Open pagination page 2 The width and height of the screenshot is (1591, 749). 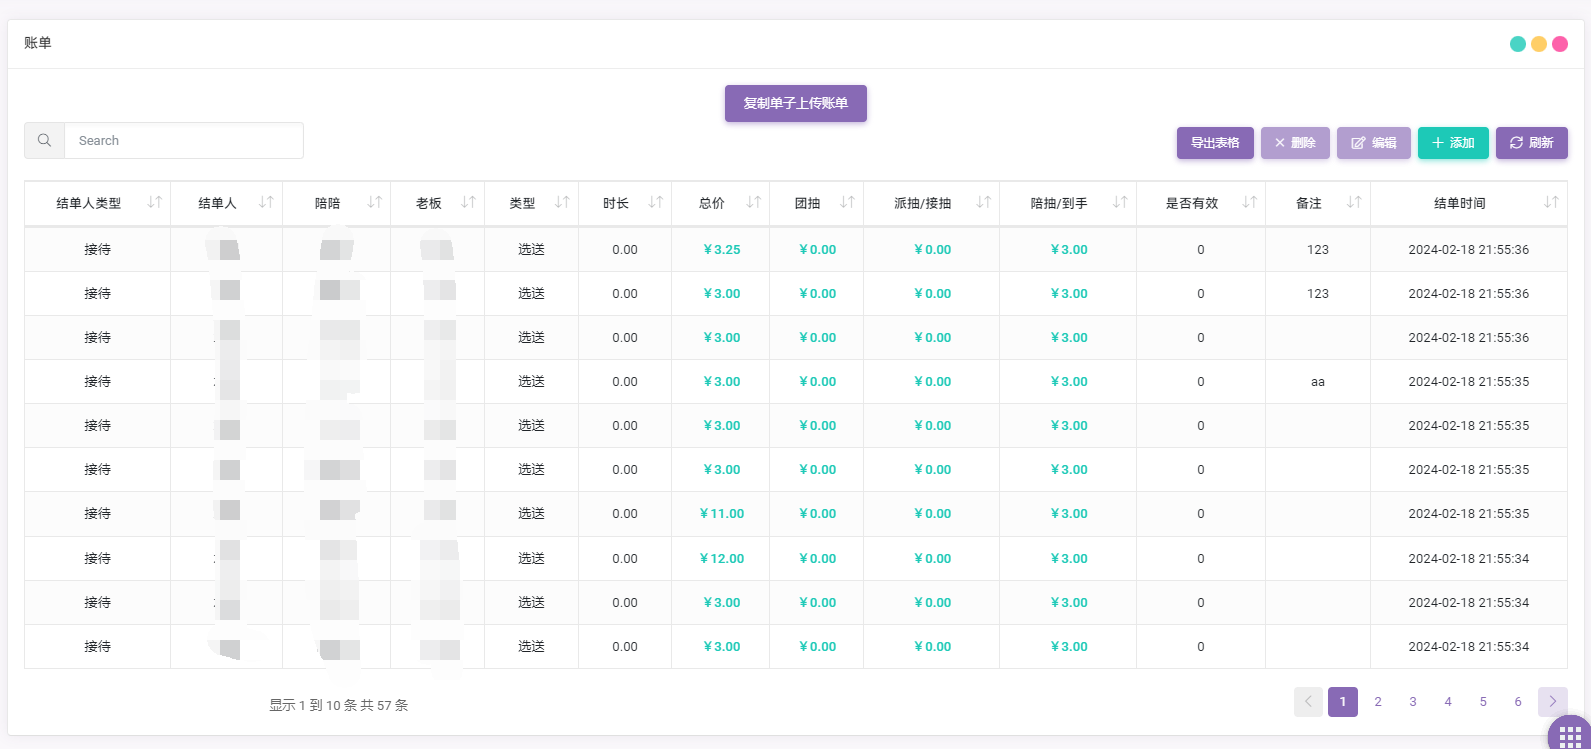1378,702
